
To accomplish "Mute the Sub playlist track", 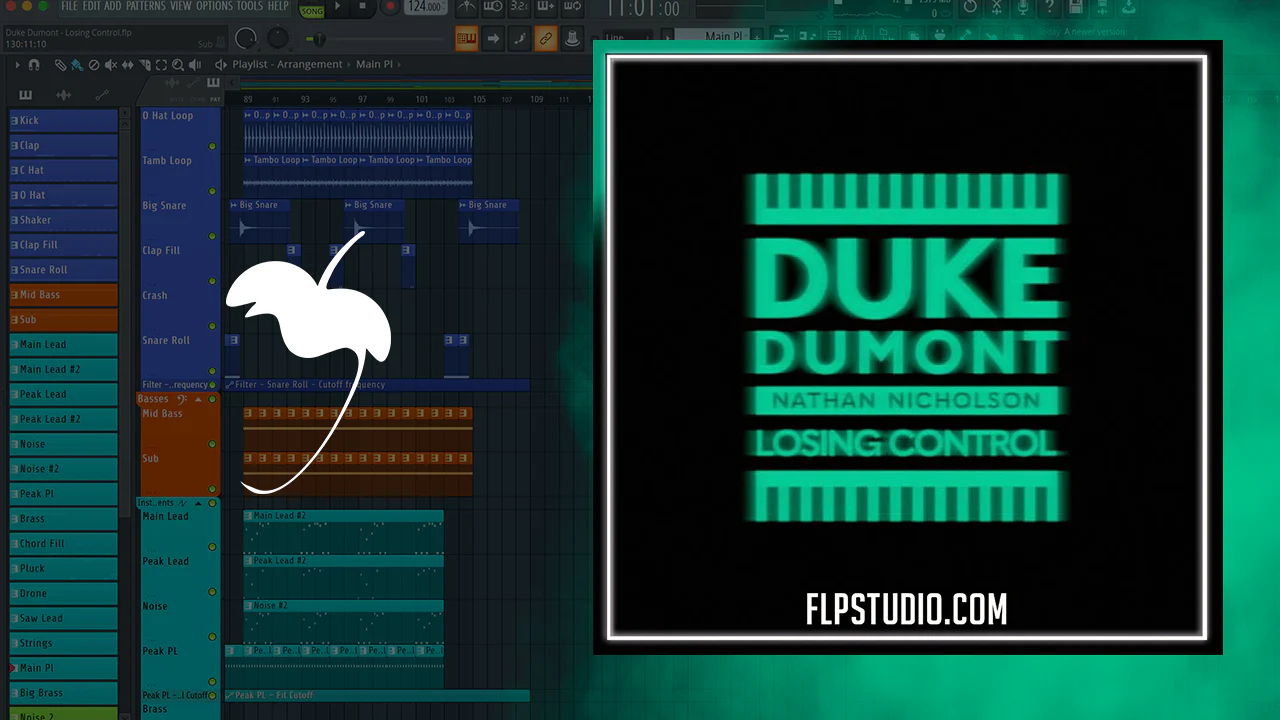I will [212, 489].
